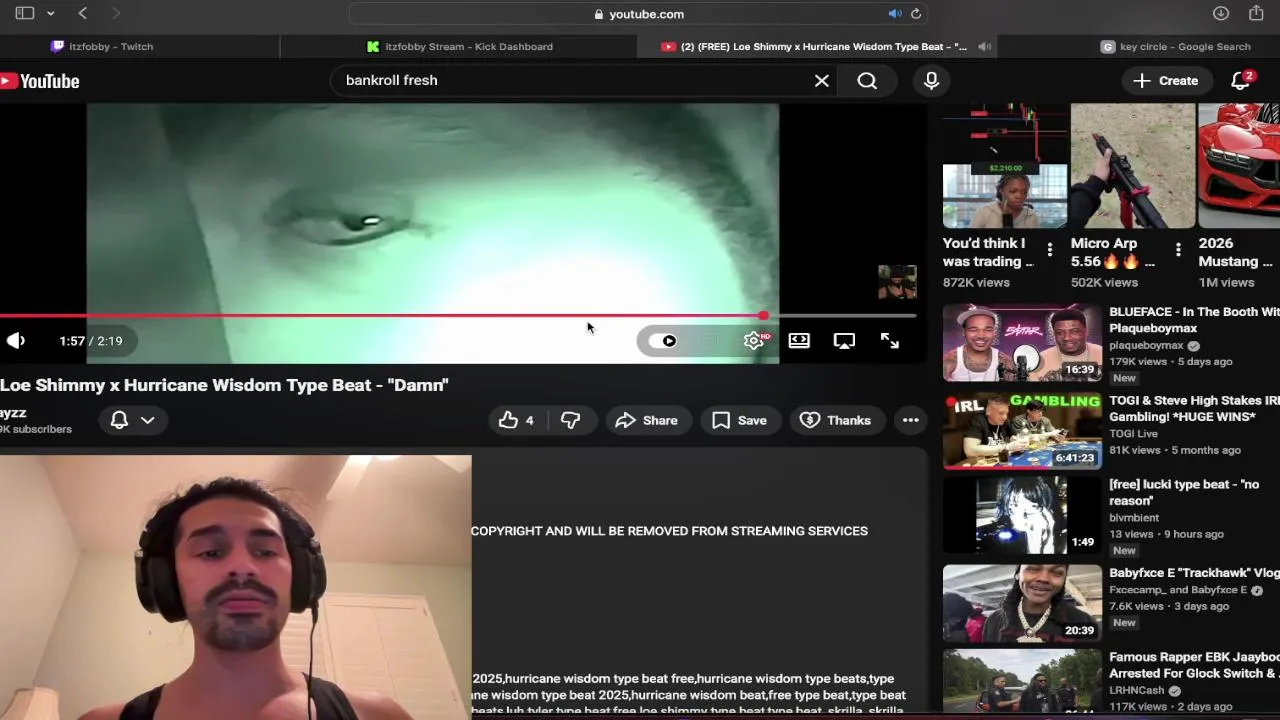Click the video title Loe Shimmy x Hurricane Wisdom
This screenshot has width=1280, height=720.
(x=224, y=385)
